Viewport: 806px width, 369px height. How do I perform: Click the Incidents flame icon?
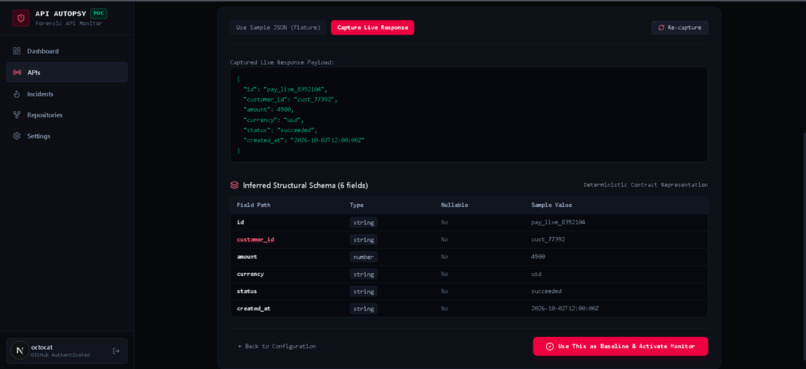point(17,94)
